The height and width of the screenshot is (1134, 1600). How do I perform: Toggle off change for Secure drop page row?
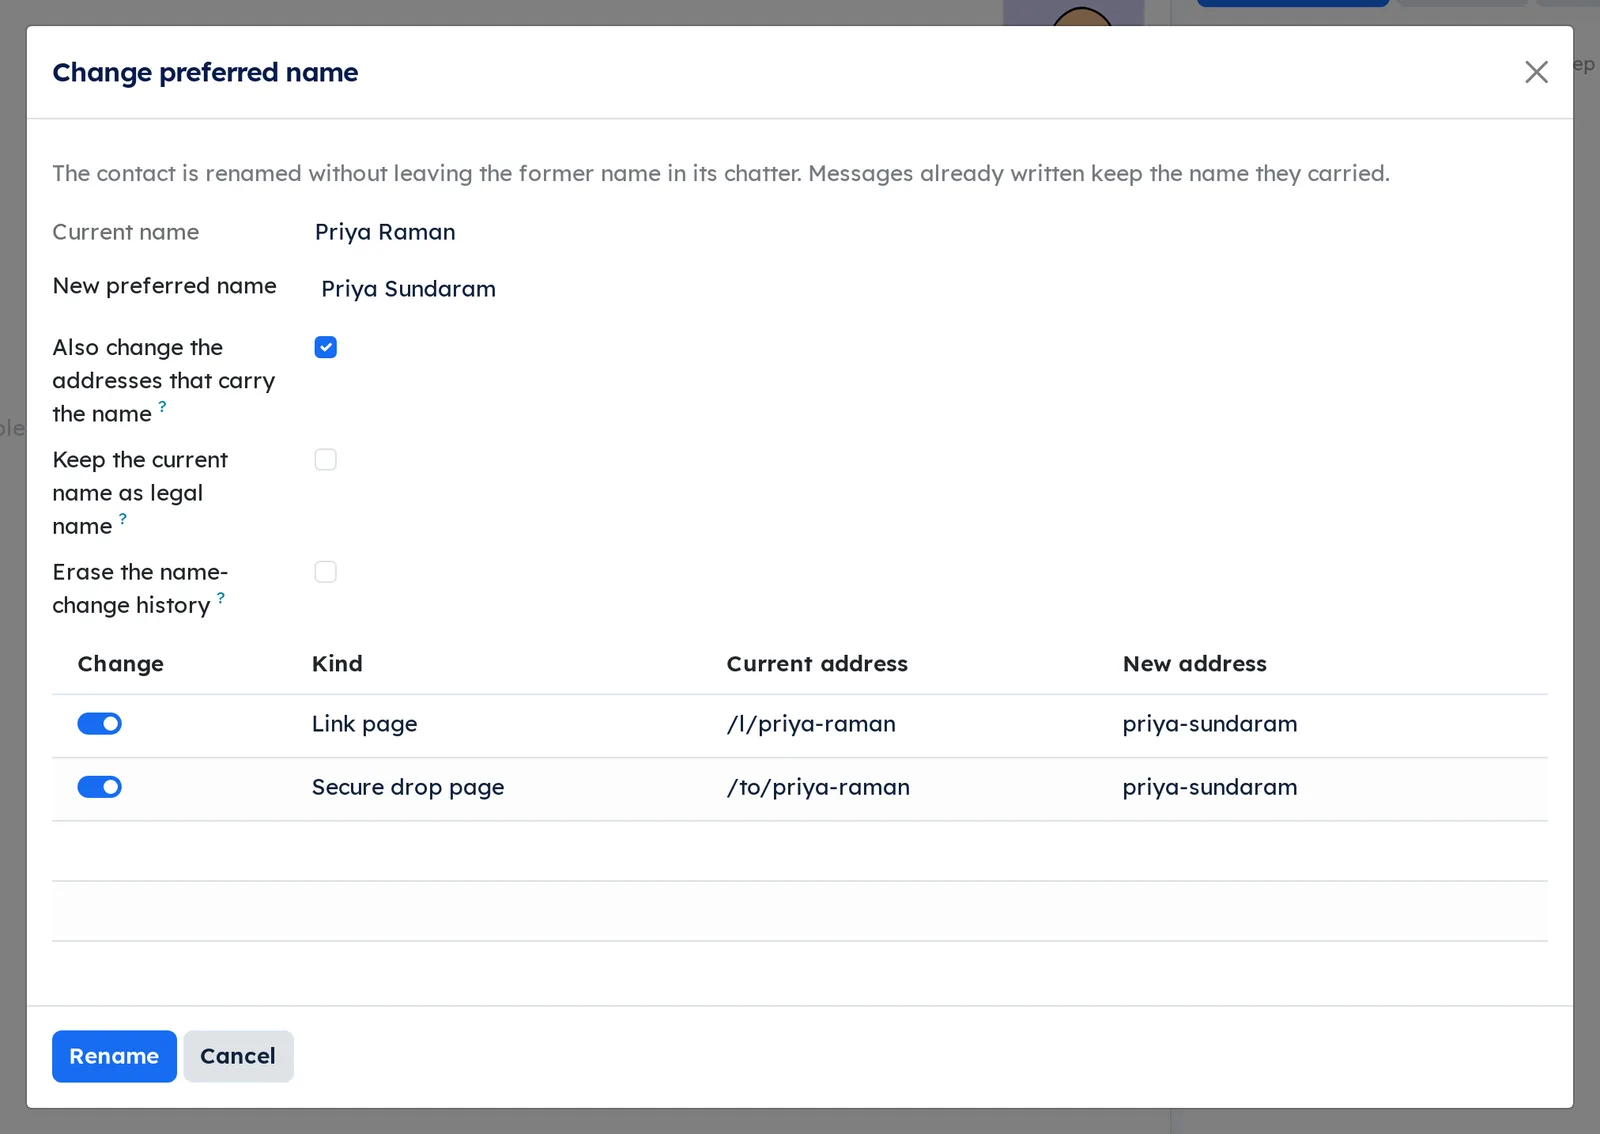99,787
